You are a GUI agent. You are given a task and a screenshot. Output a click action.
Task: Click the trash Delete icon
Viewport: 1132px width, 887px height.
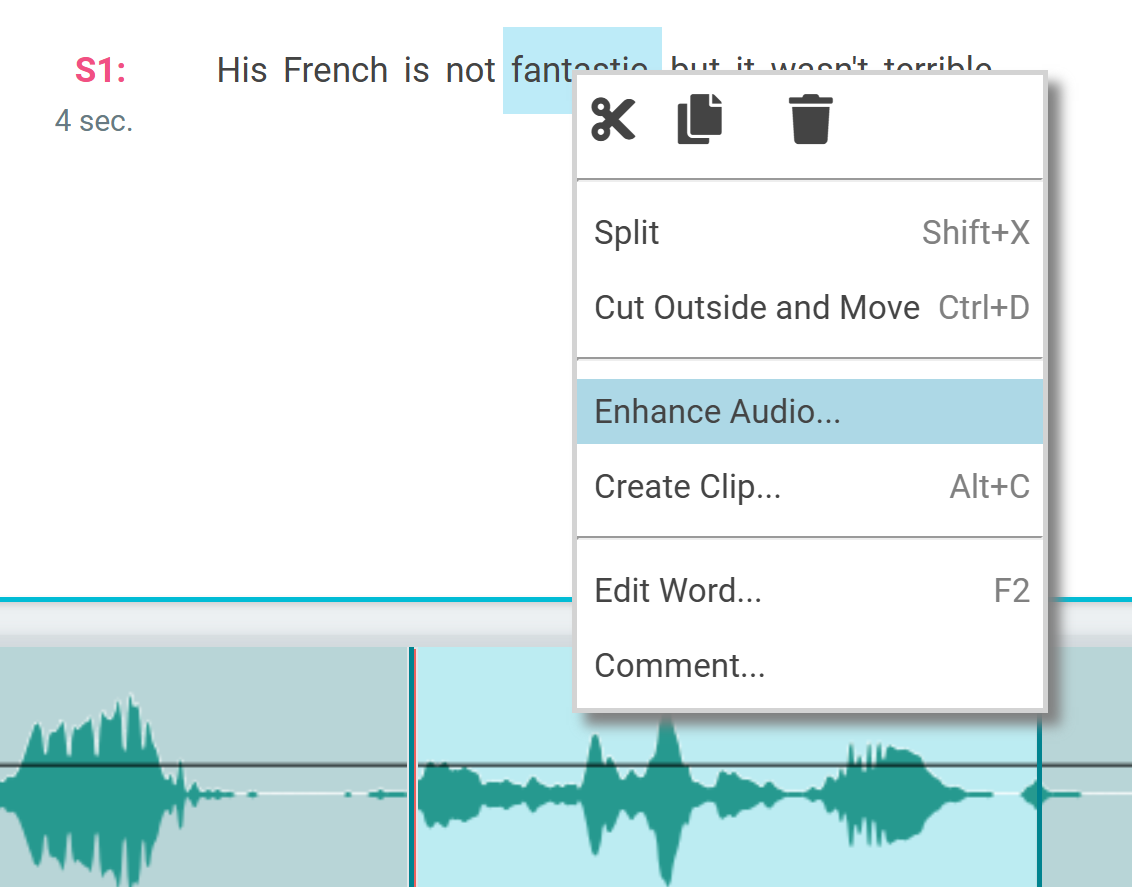click(810, 120)
